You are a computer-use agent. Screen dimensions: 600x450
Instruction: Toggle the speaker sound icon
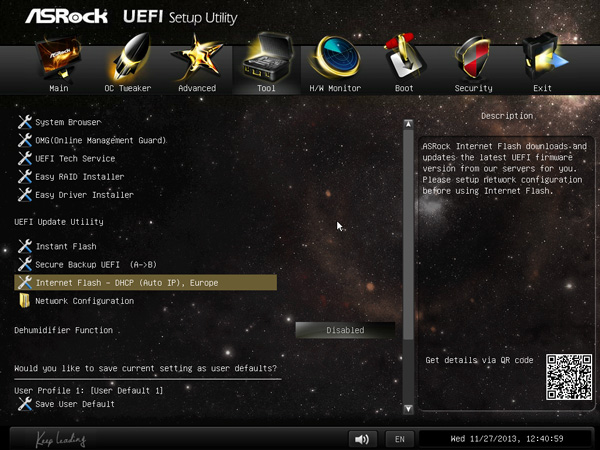(x=362, y=439)
